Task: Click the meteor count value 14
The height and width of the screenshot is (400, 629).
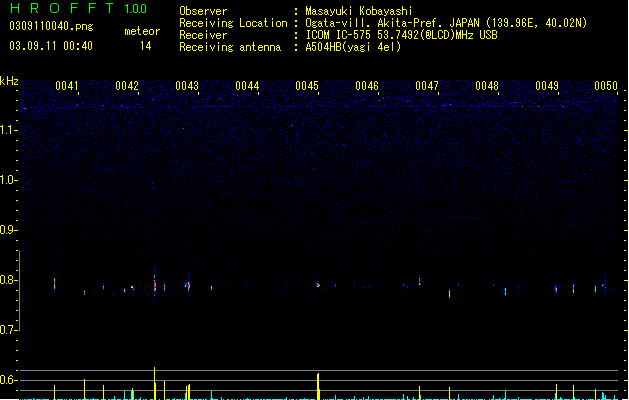Action: (146, 46)
